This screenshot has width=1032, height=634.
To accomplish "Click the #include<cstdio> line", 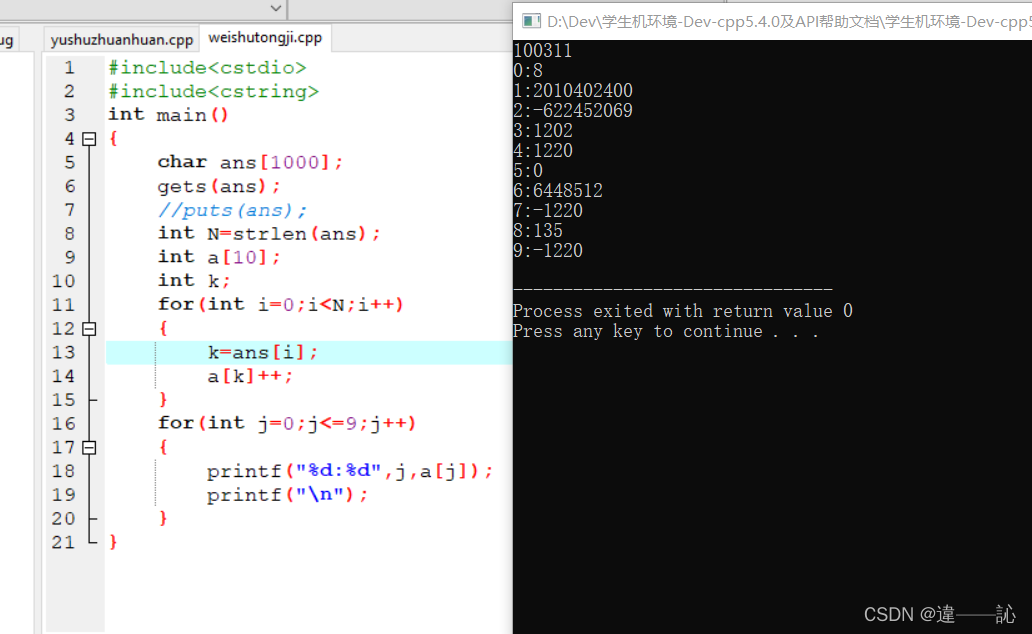I will (x=207, y=68).
